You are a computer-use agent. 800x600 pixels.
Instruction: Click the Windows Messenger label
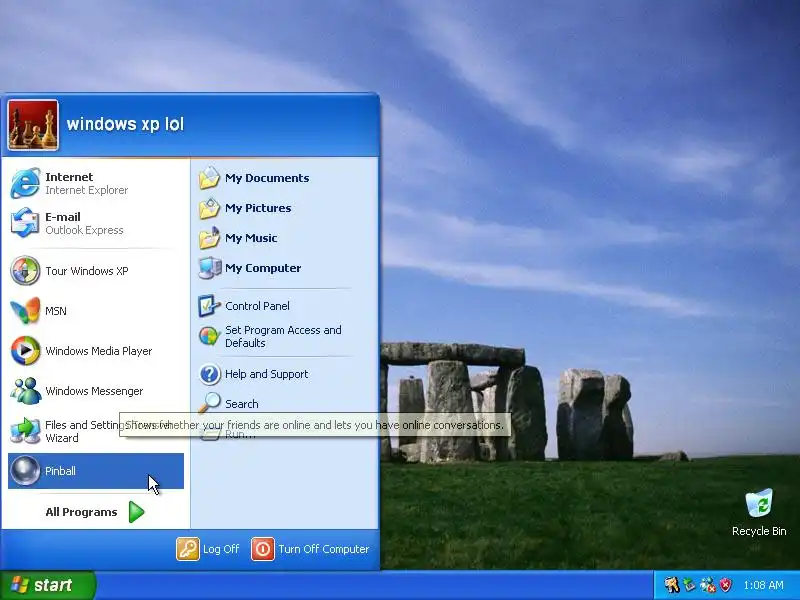point(94,391)
